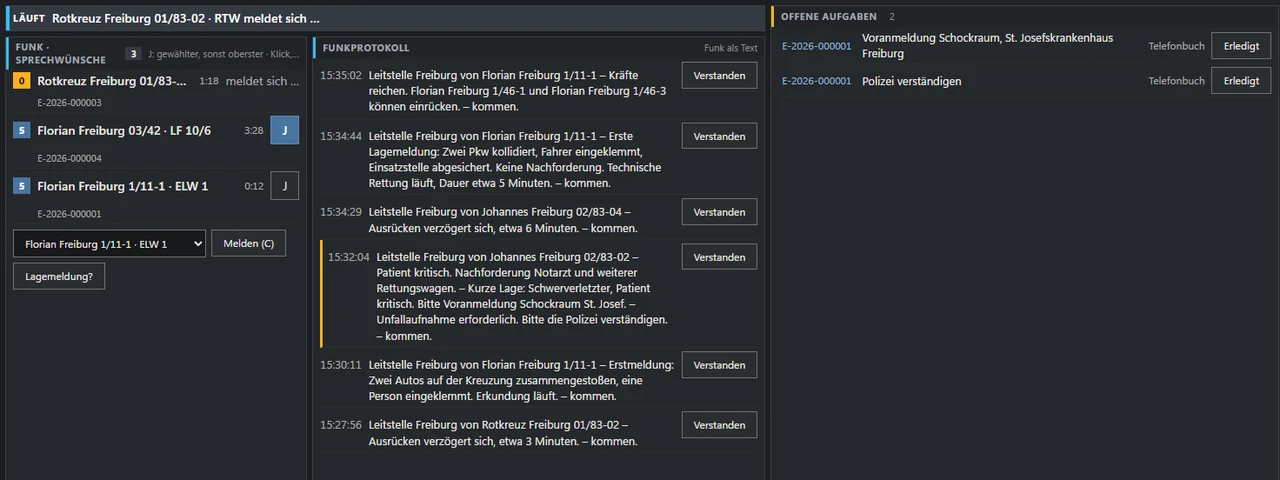Viewport: 1280px width, 480px height.
Task: Click the Sprechwünsche count badge 3
Action: coord(132,54)
